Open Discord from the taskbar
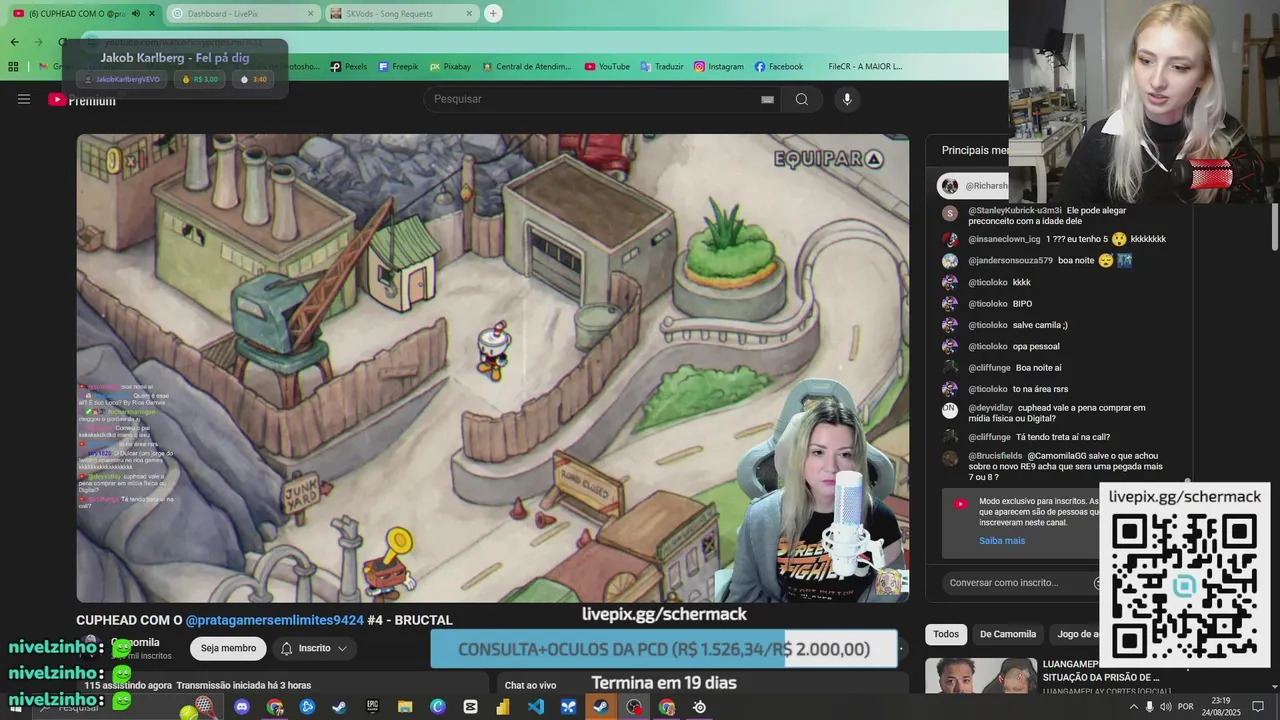 (x=242, y=707)
